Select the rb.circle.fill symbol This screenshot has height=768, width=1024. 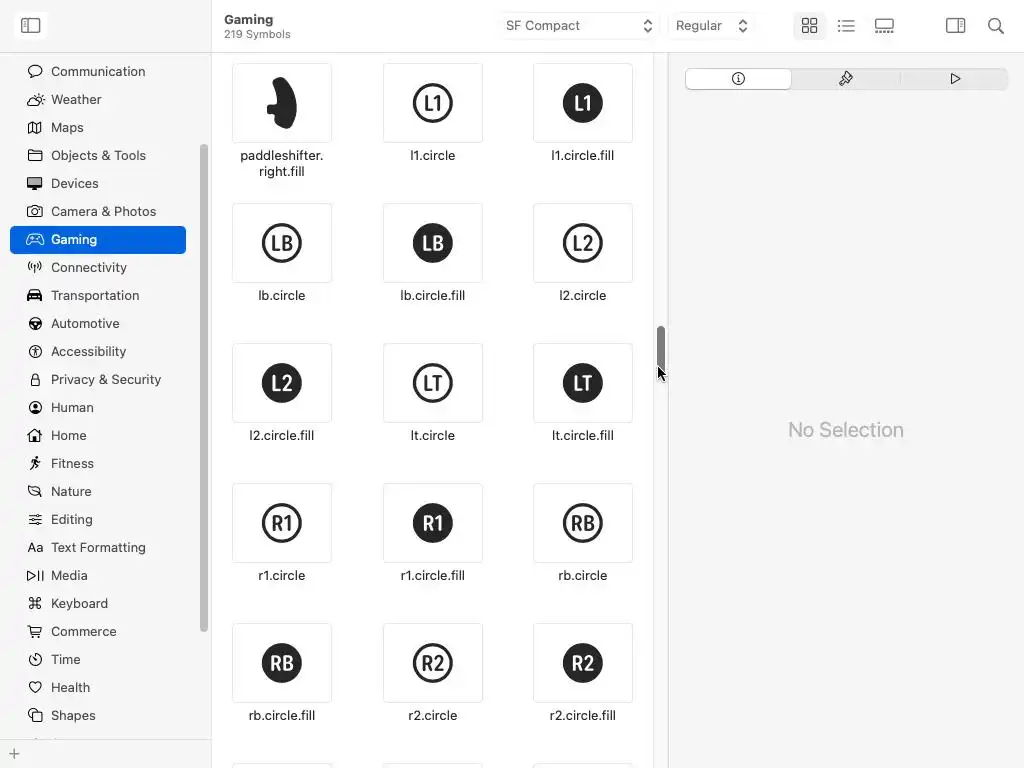pyautogui.click(x=282, y=663)
